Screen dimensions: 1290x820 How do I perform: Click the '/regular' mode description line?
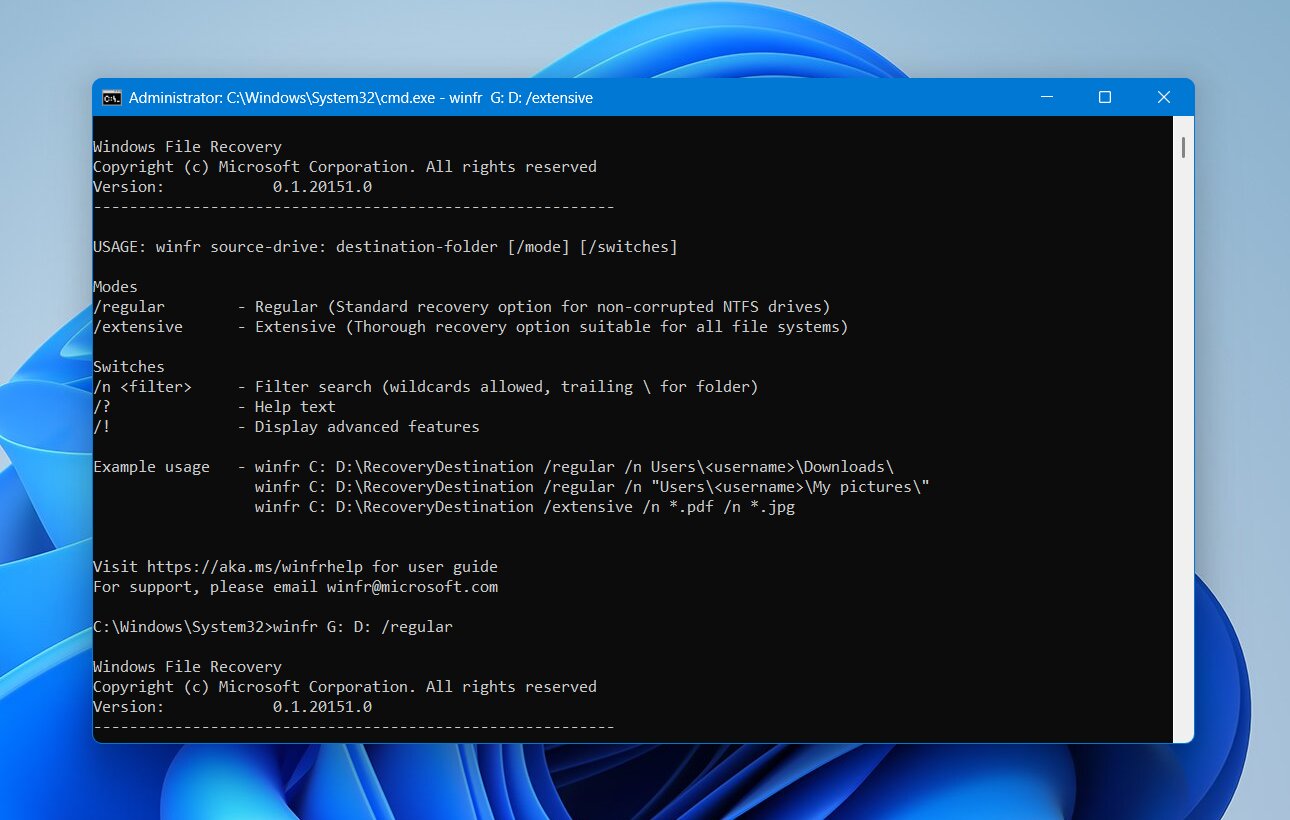coord(462,307)
